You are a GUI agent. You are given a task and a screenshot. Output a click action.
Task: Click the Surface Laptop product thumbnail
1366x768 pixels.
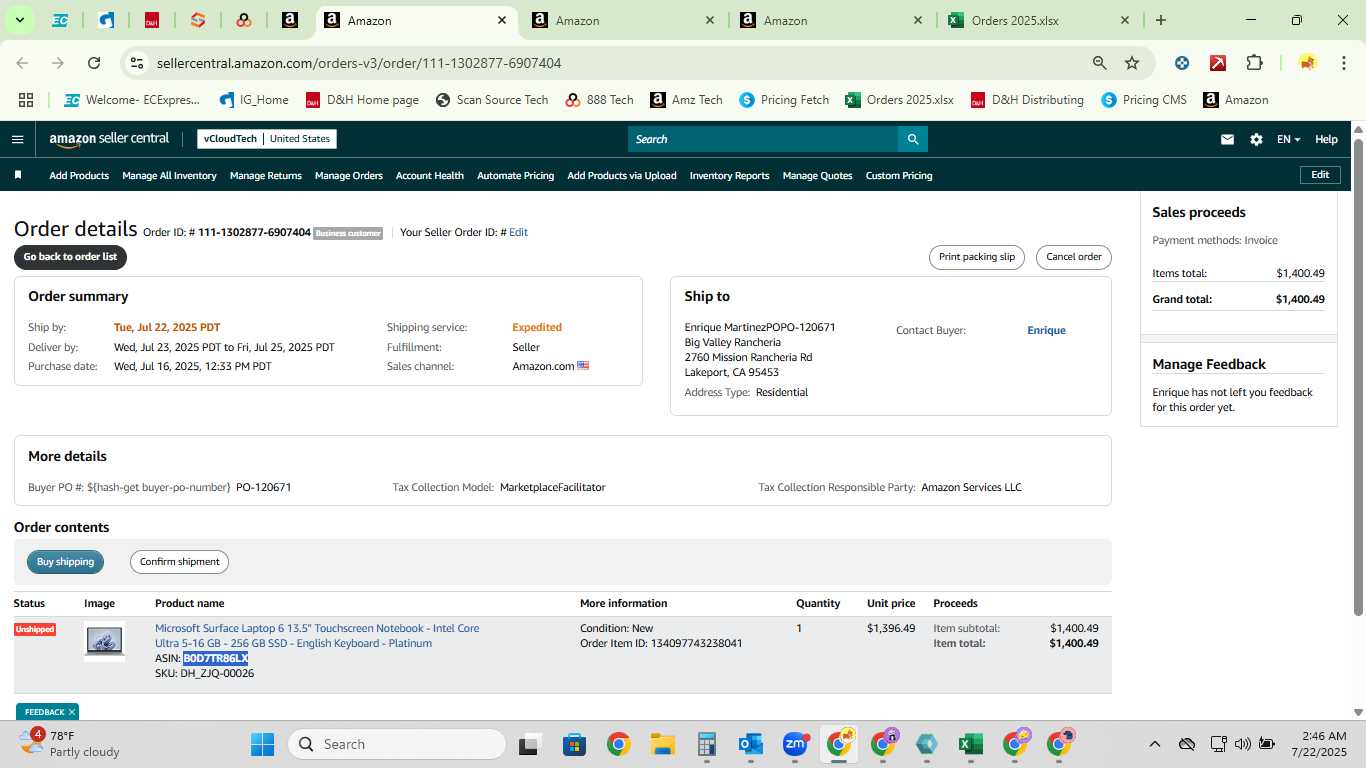point(104,641)
